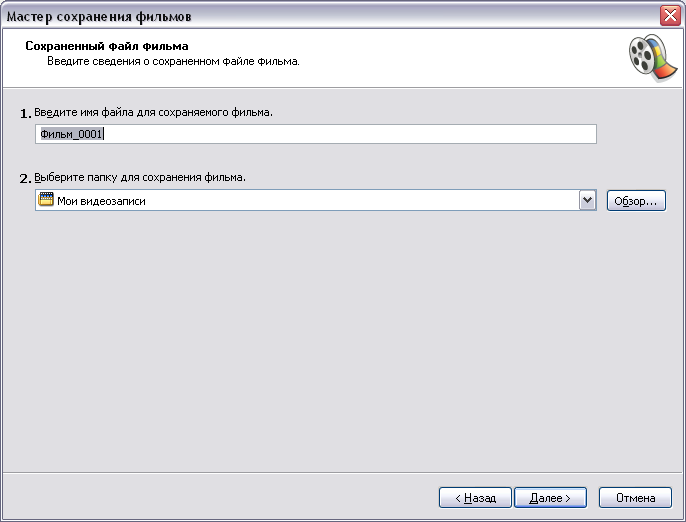Image resolution: width=686 pixels, height=522 pixels.
Task: Click the step number 1 marker
Action: point(25,114)
